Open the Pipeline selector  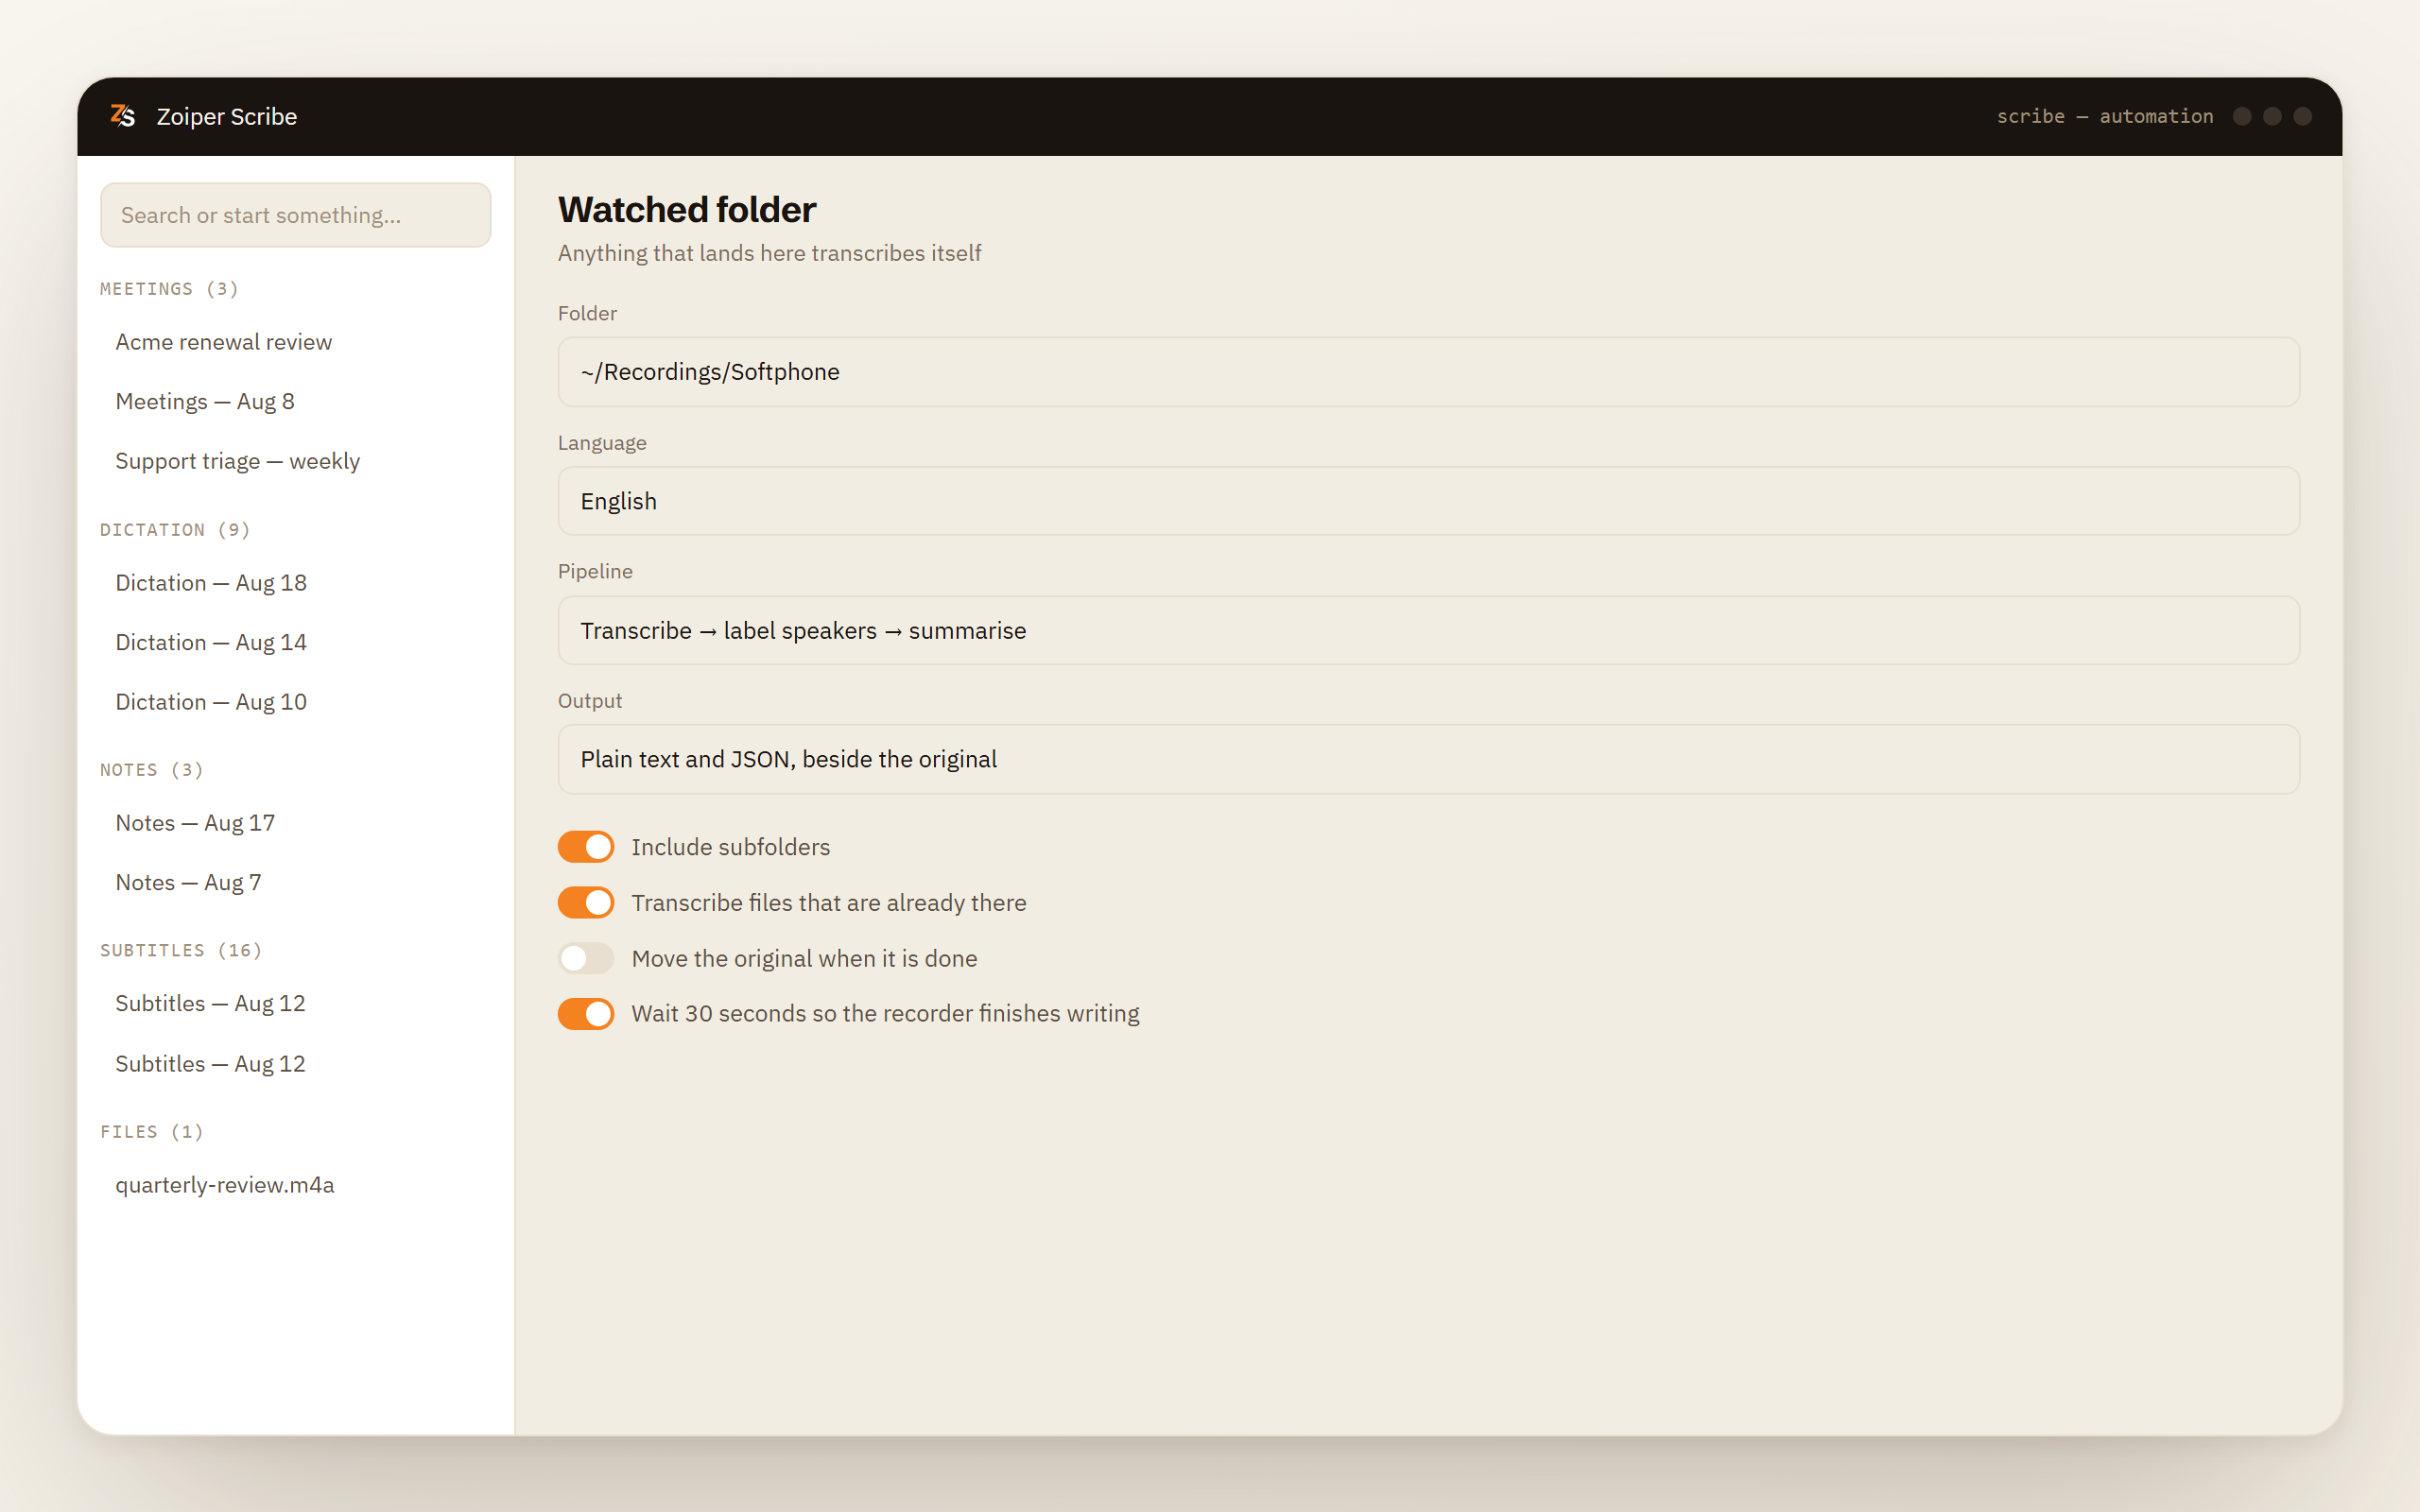pos(1428,631)
